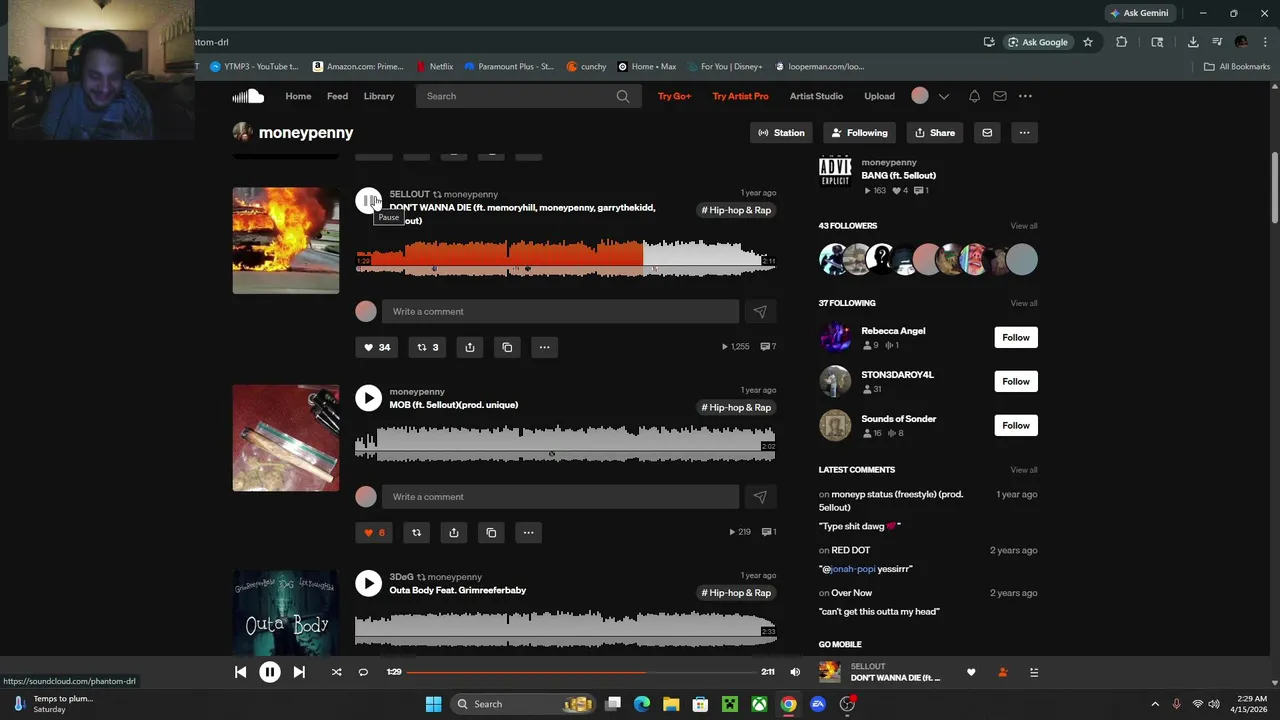
Task: Seek in DON'T WANNA DIE waveform
Action: pyautogui.click(x=565, y=258)
